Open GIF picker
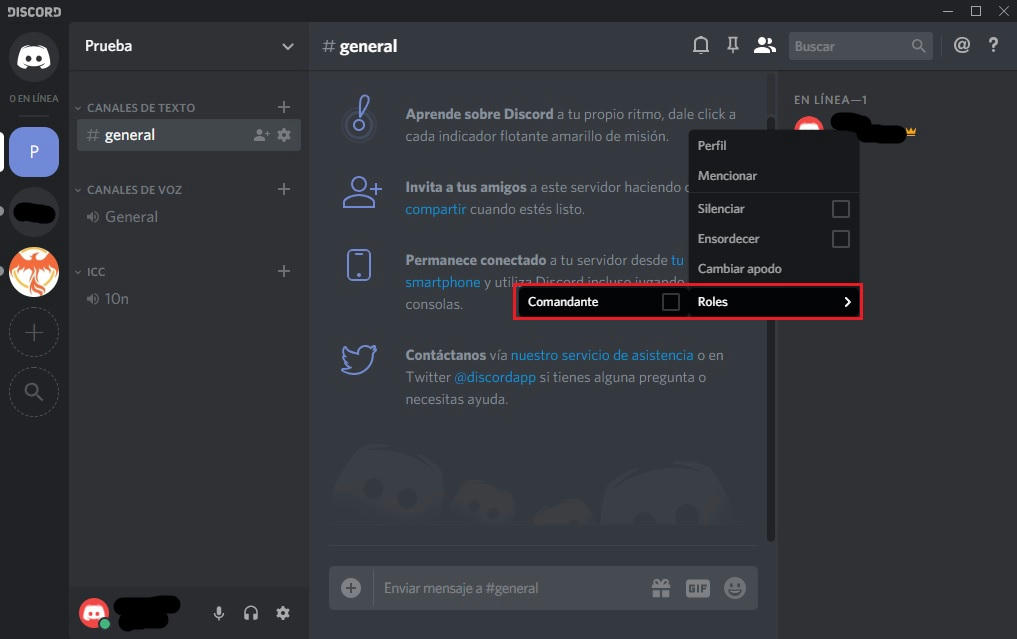This screenshot has width=1017, height=639. pos(698,588)
